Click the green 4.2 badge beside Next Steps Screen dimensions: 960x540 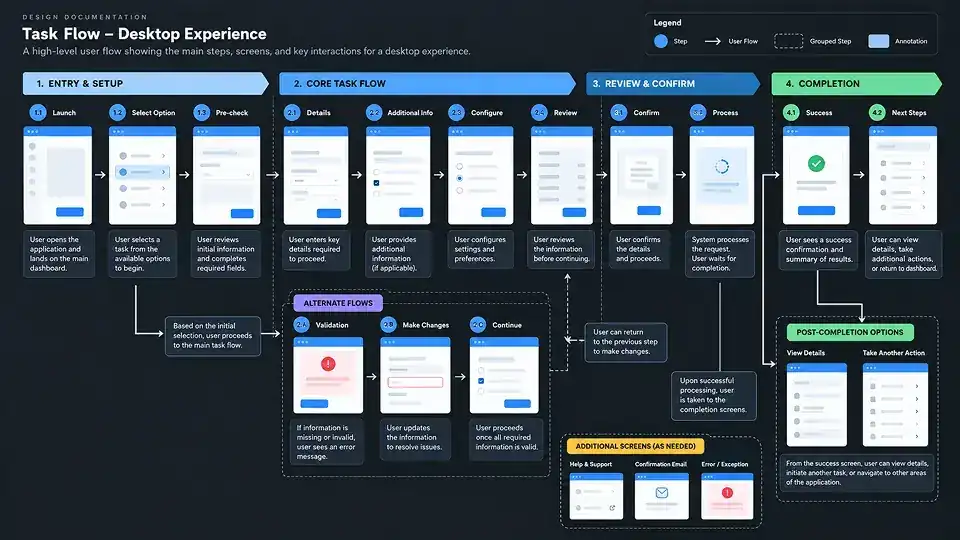(x=877, y=113)
